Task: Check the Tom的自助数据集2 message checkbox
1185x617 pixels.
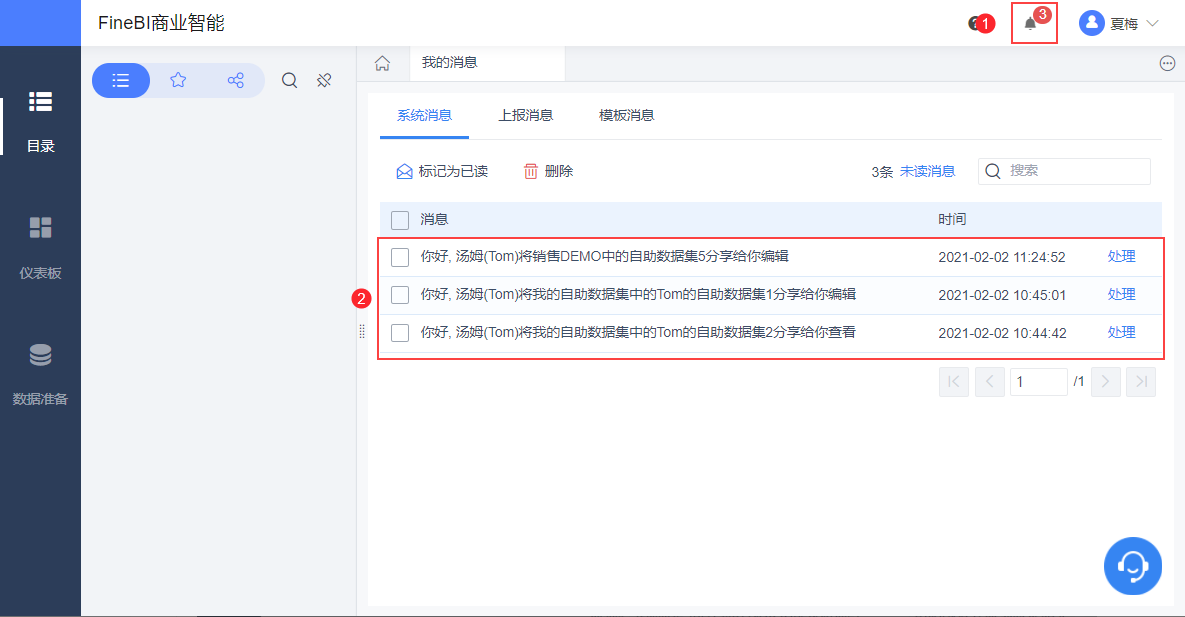Action: pos(400,333)
